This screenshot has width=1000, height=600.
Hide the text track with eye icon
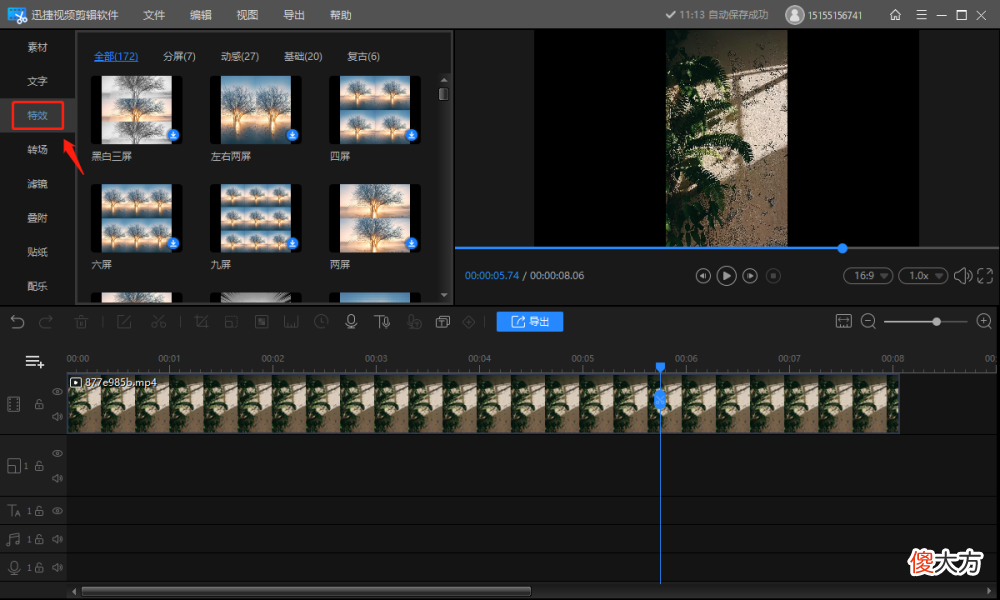click(x=57, y=511)
